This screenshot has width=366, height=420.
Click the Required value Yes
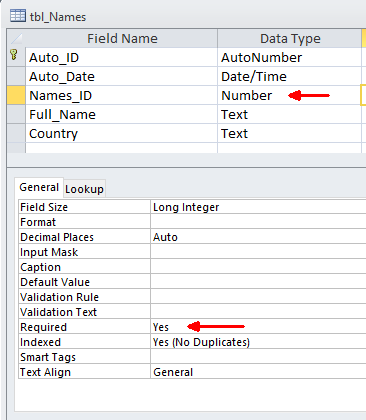pos(258,327)
